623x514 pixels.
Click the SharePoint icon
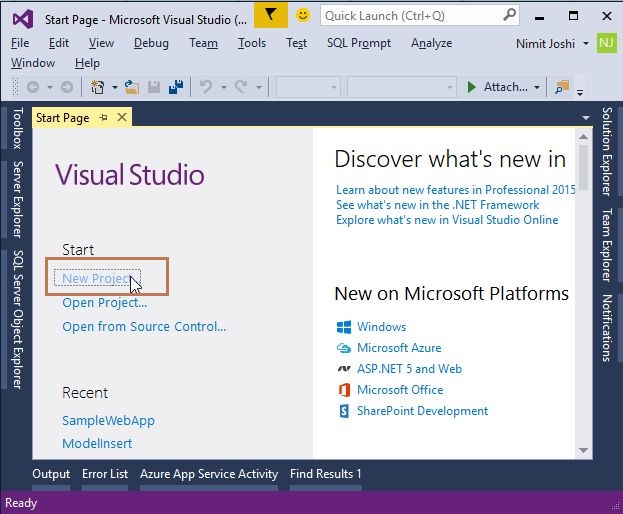pos(344,411)
